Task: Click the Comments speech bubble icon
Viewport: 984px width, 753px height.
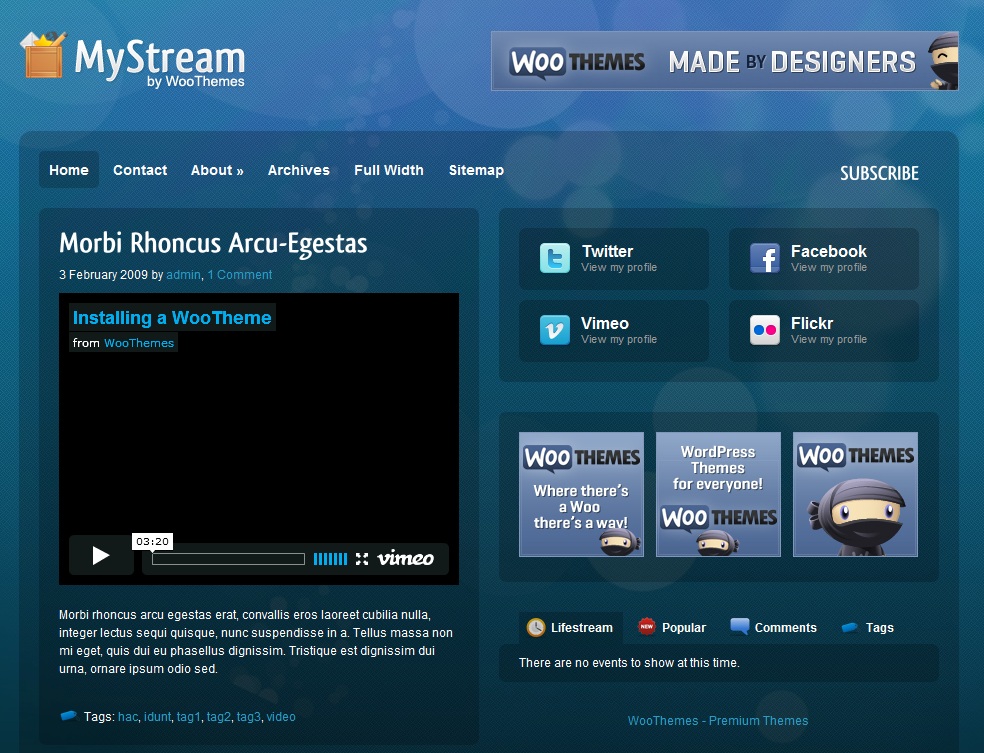Action: tap(740, 626)
